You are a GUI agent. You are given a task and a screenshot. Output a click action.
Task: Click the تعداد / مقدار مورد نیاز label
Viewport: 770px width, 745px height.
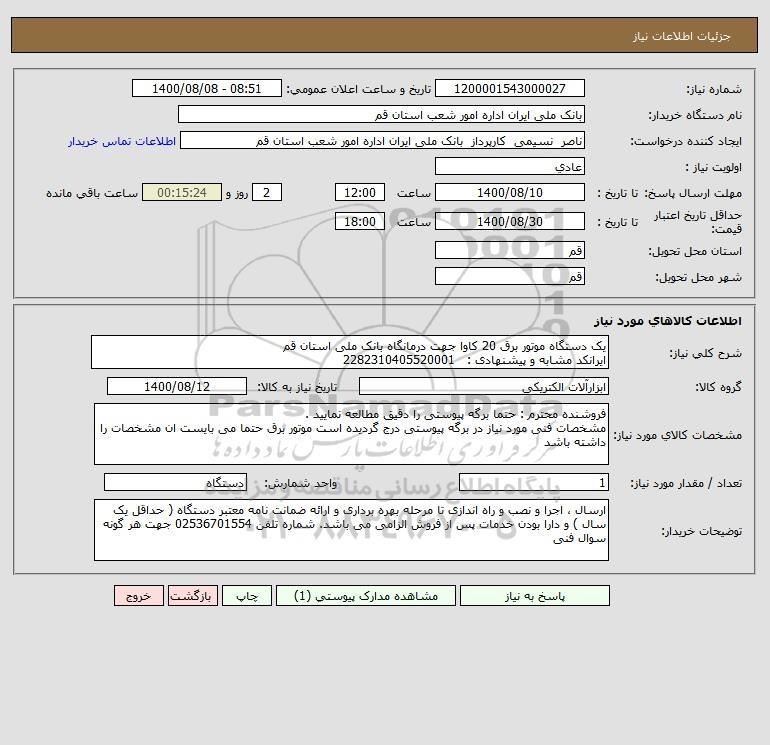[686, 483]
